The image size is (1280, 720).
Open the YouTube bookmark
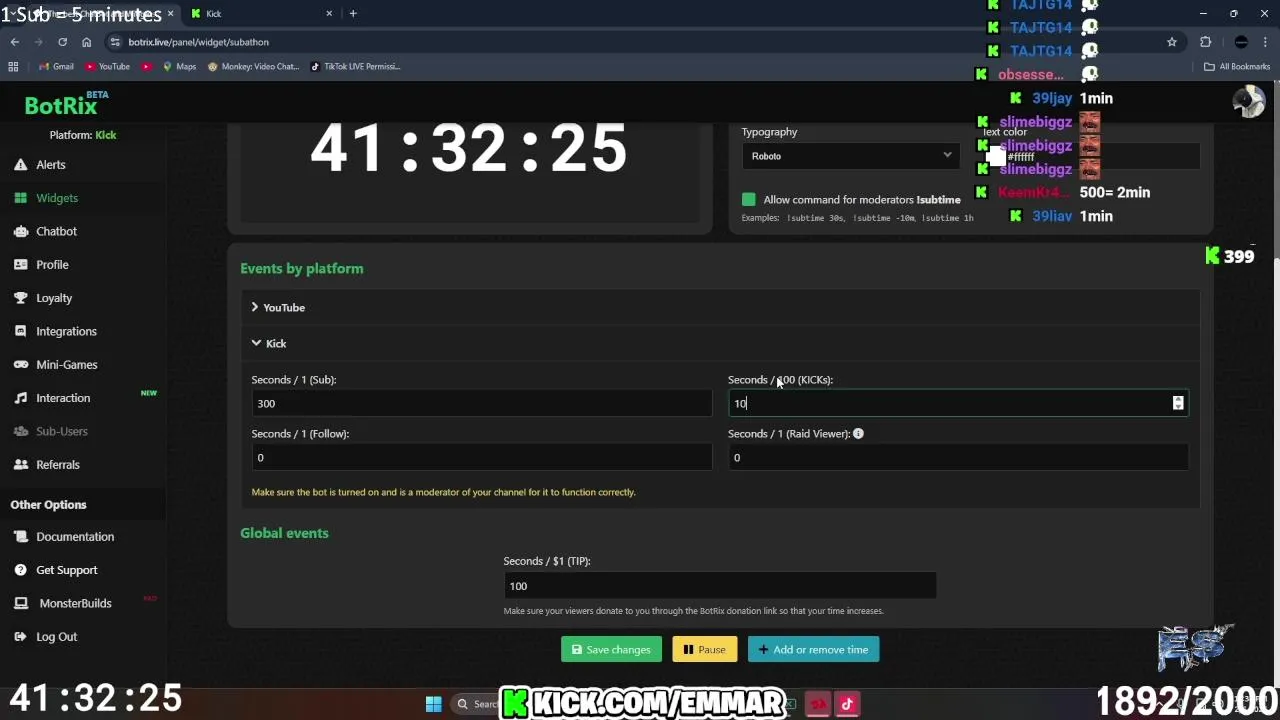point(108,66)
